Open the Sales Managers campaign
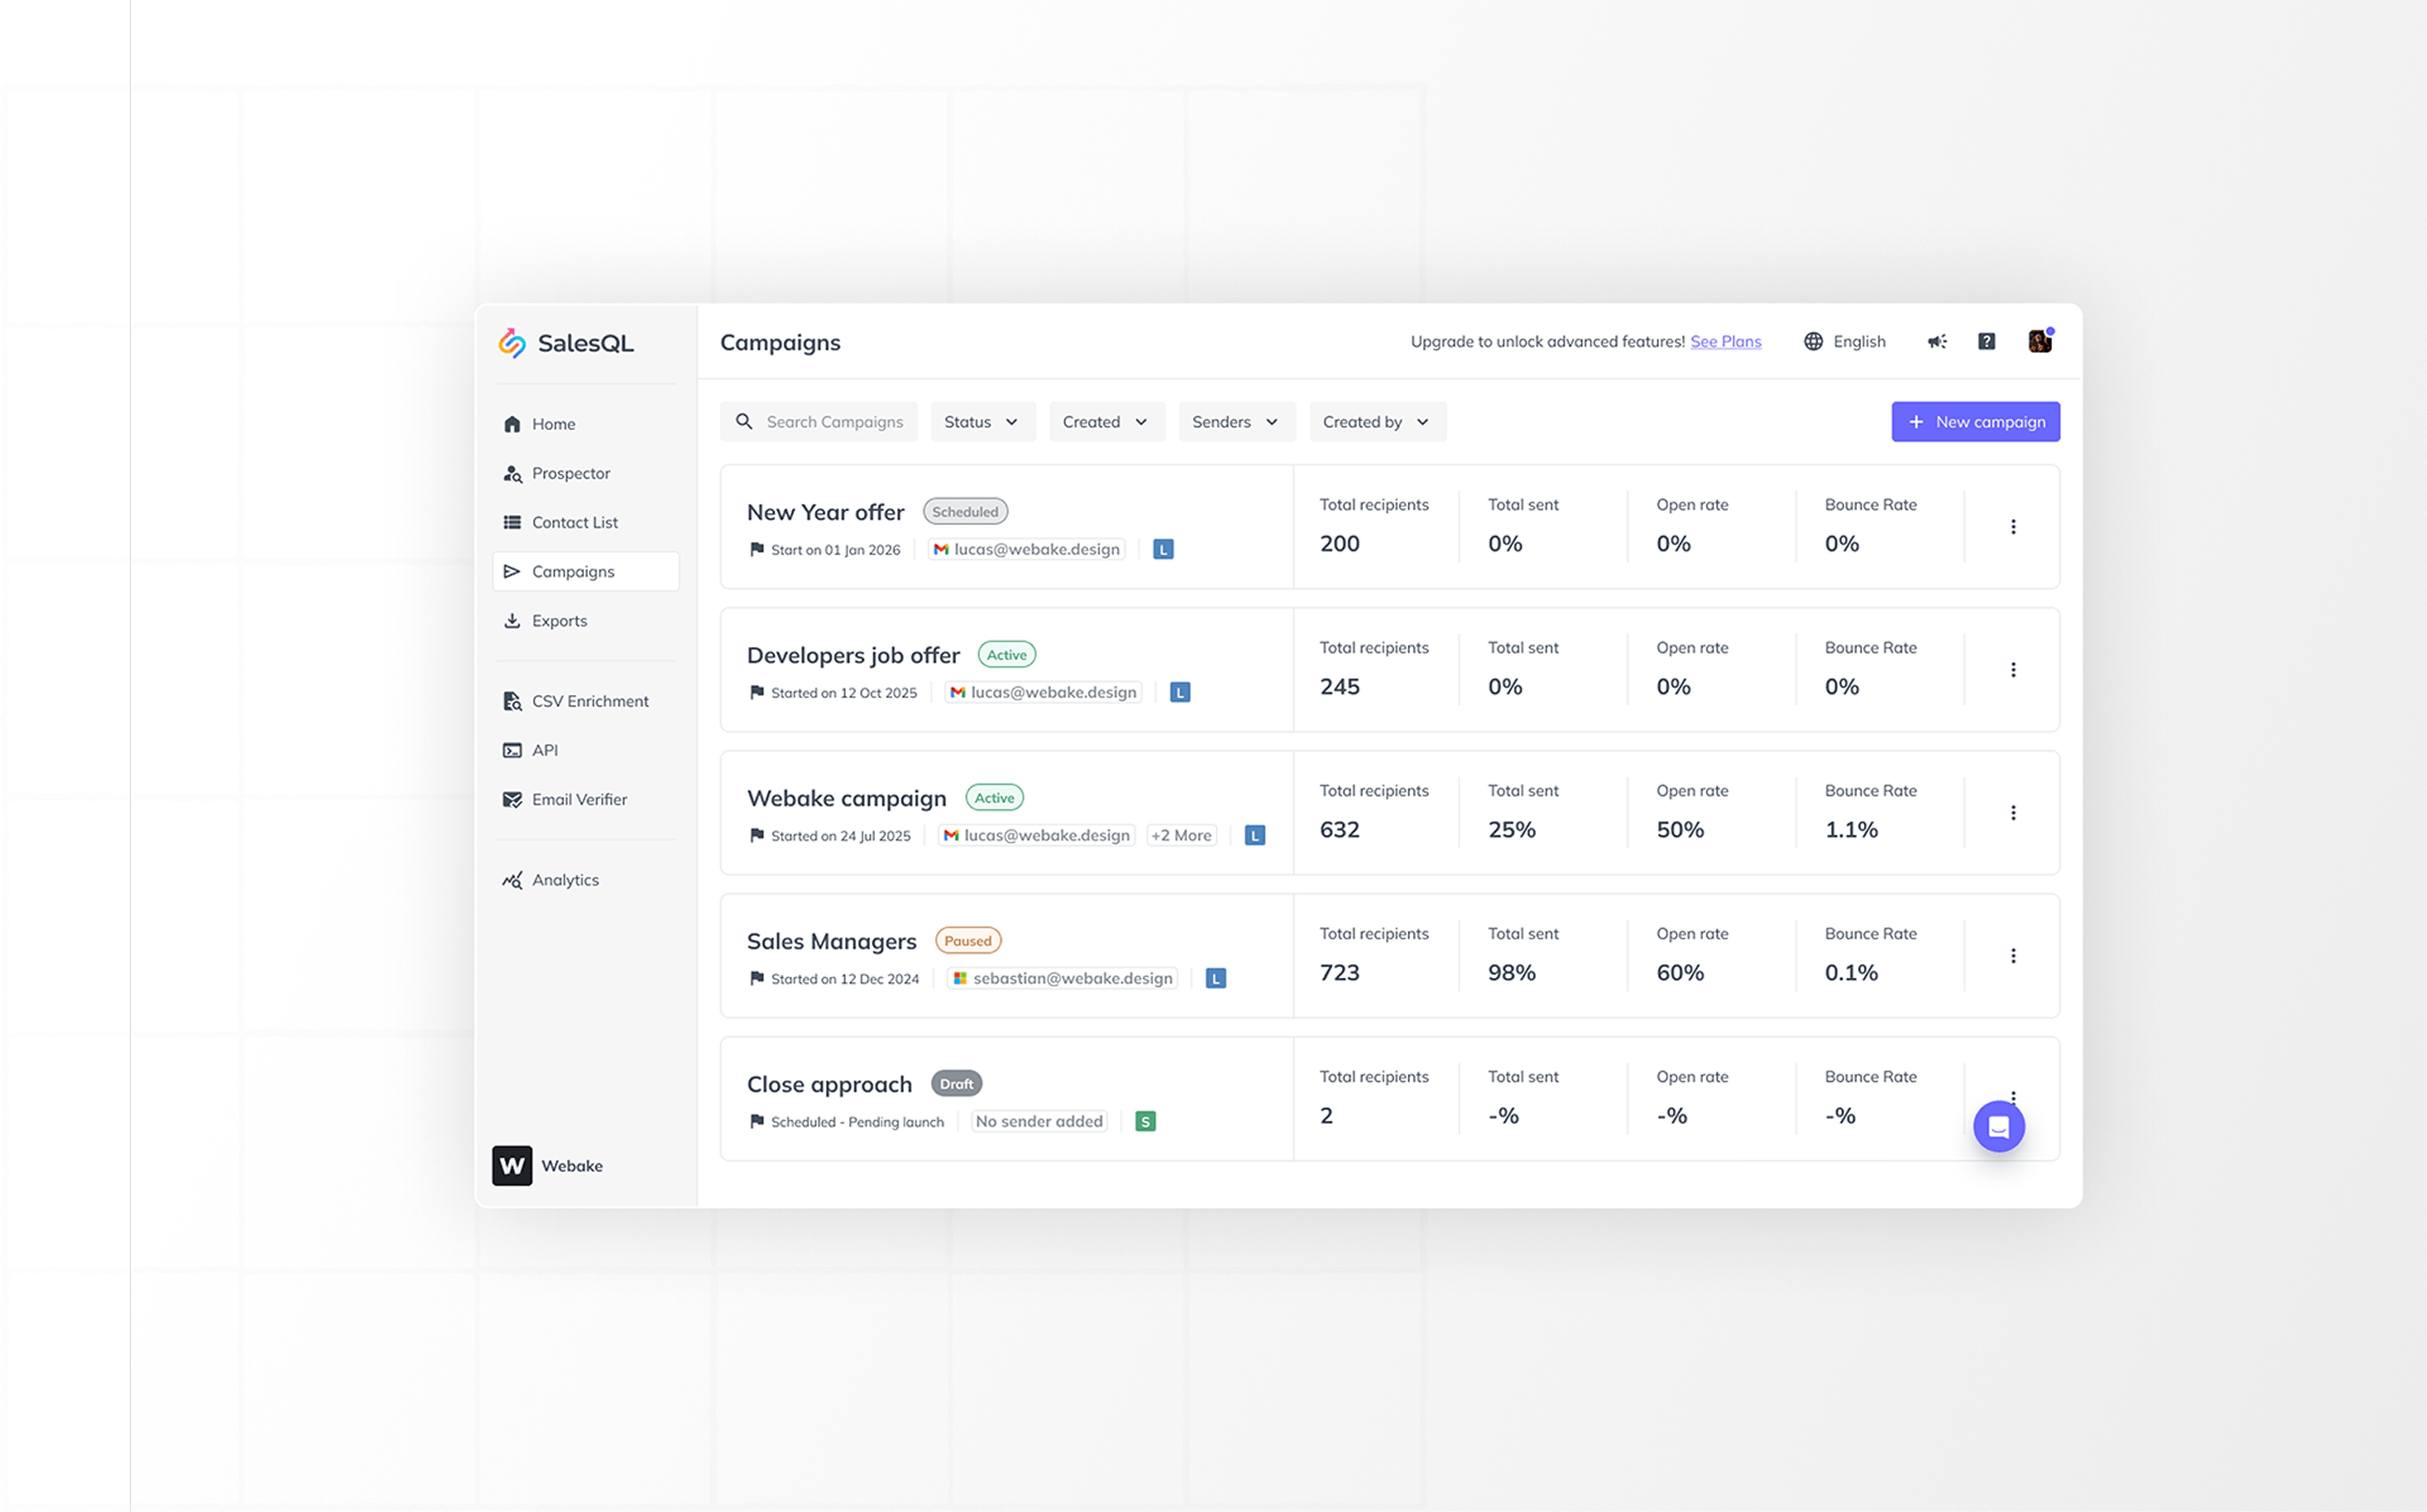Viewport: 2427px width, 1512px height. tap(832, 941)
